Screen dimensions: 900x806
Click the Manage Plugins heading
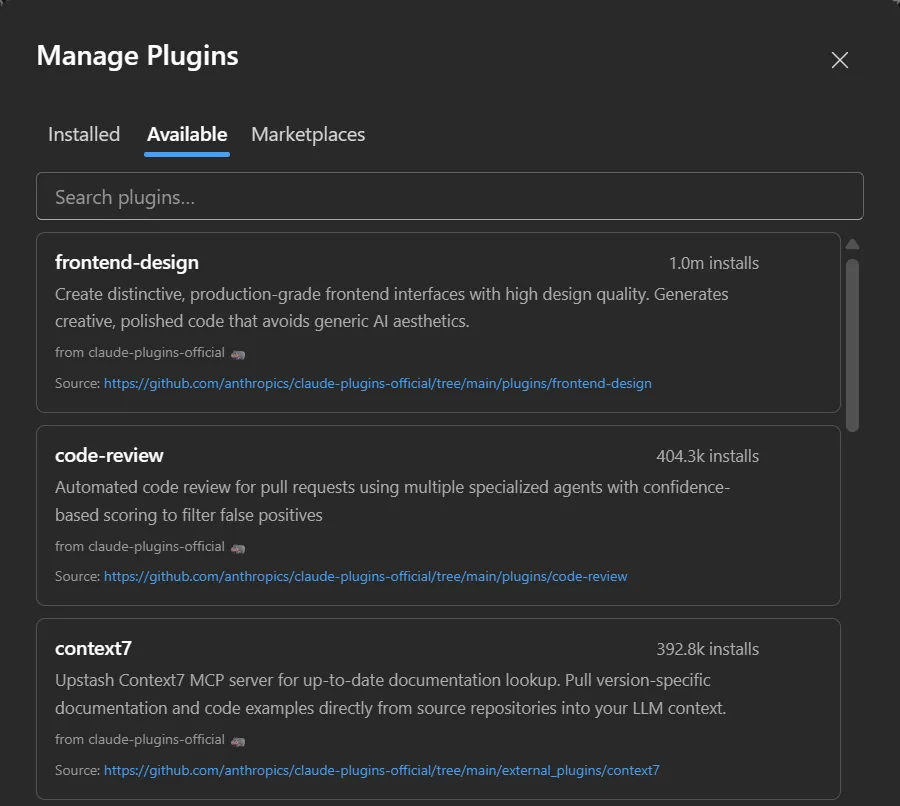click(137, 56)
